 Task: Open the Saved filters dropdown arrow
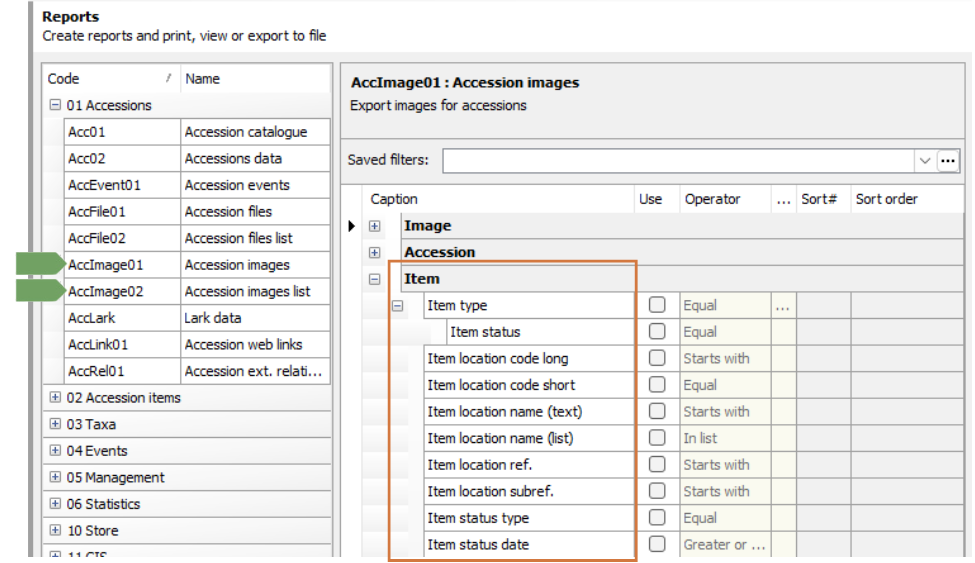coord(925,161)
